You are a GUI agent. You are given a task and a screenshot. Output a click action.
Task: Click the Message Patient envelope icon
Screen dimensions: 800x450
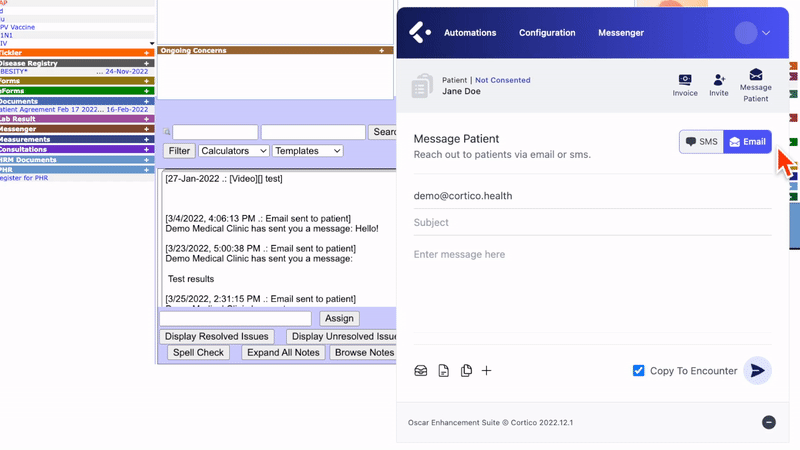[756, 75]
